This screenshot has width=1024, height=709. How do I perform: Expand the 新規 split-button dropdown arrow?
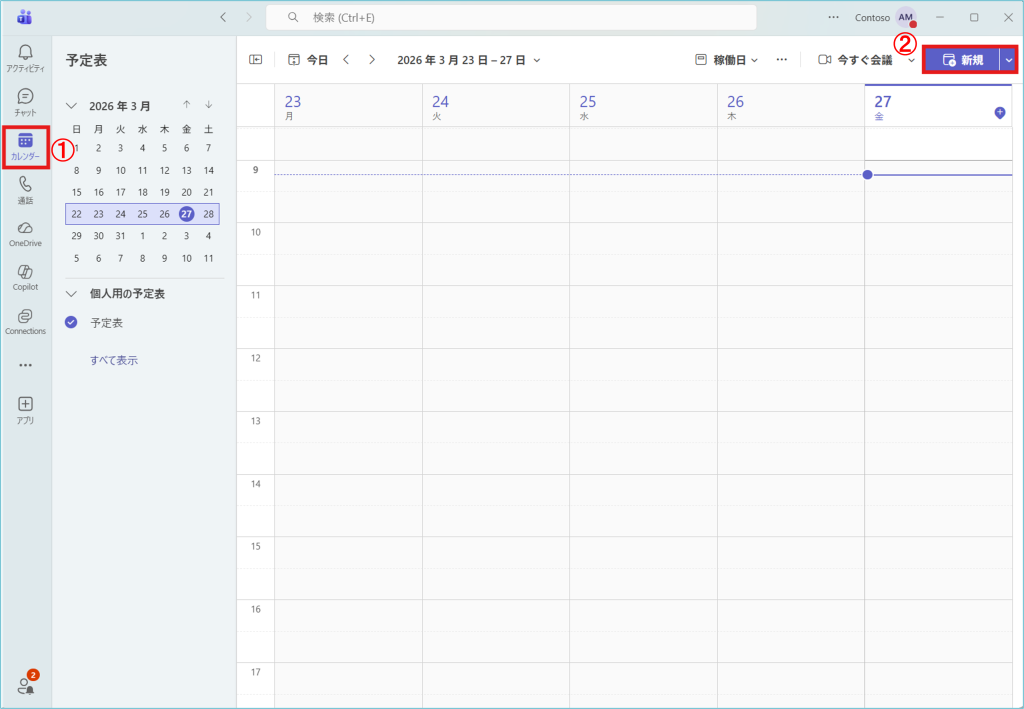point(1008,60)
